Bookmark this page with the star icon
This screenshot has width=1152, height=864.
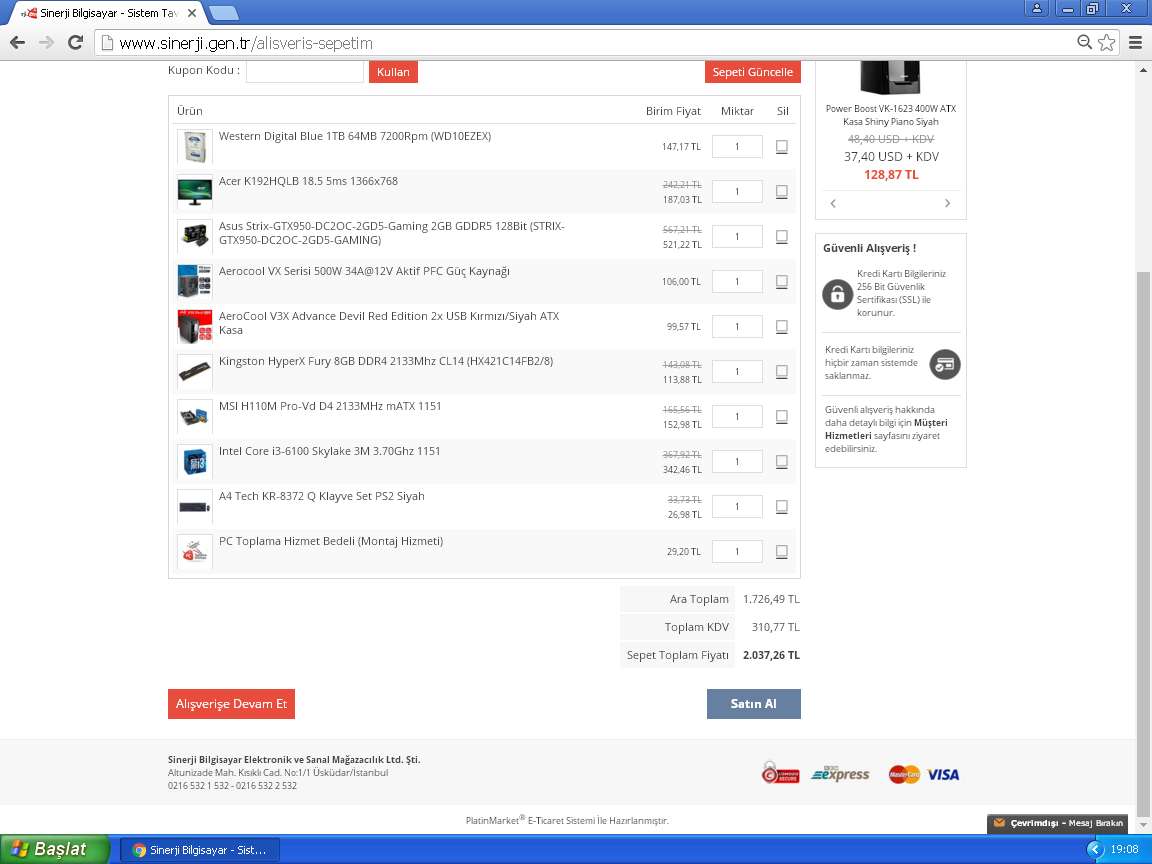pyautogui.click(x=1106, y=43)
